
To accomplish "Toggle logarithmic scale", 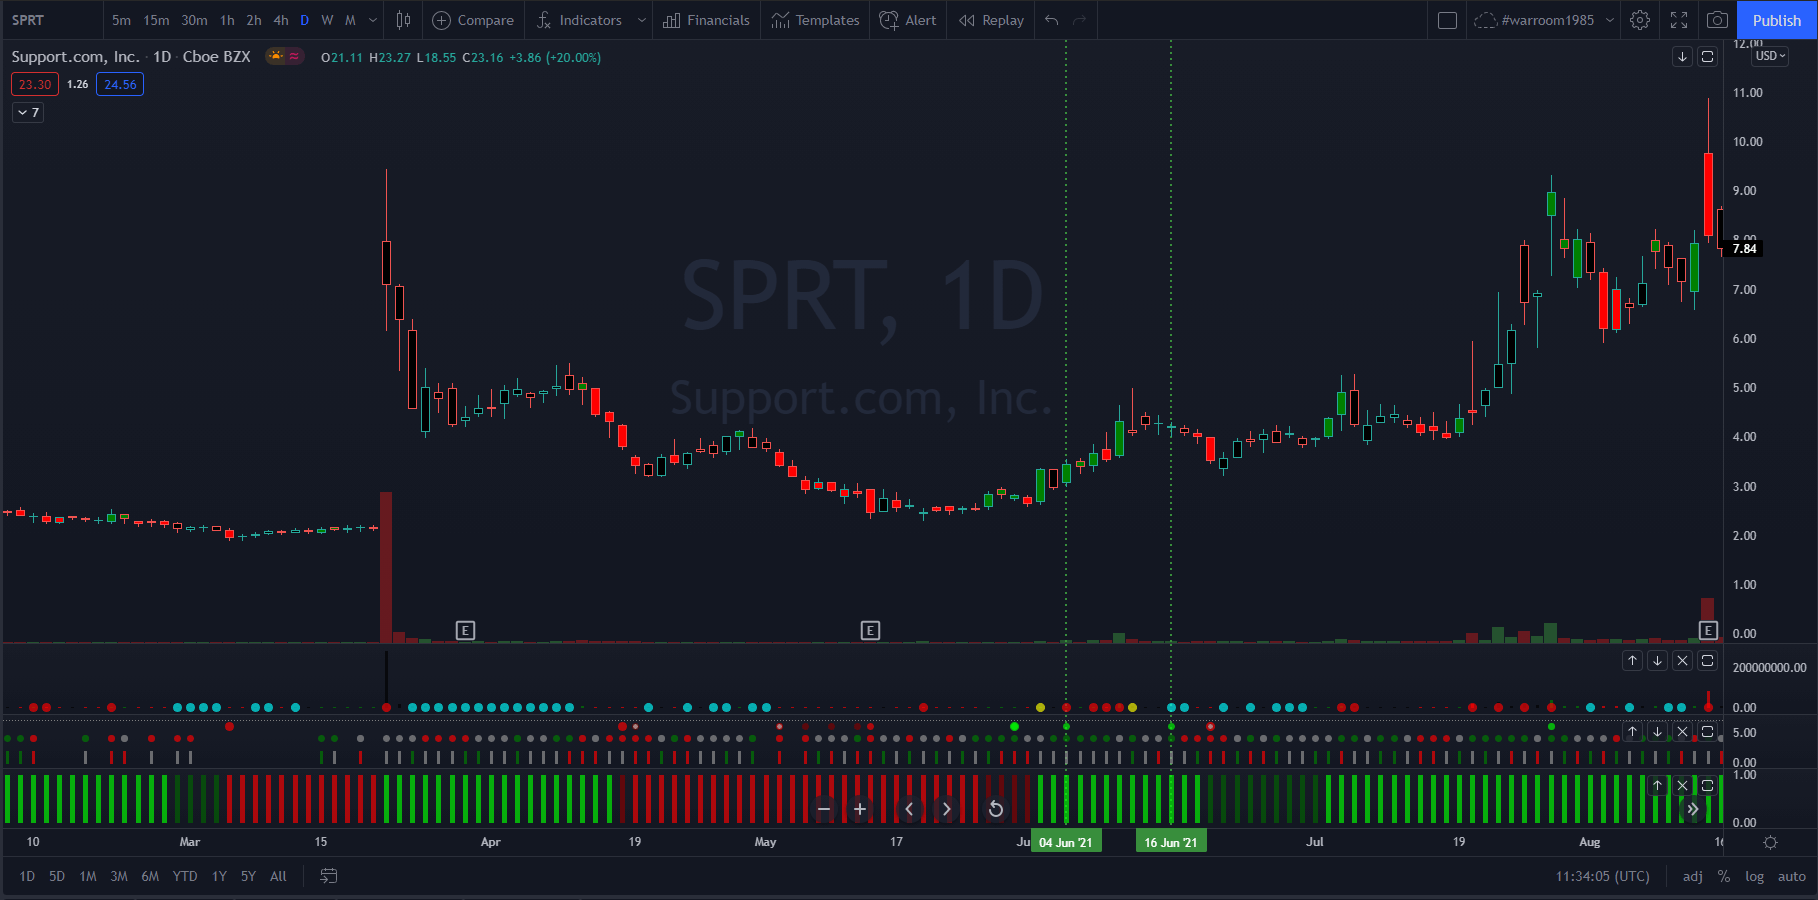I will pyautogui.click(x=1755, y=876).
